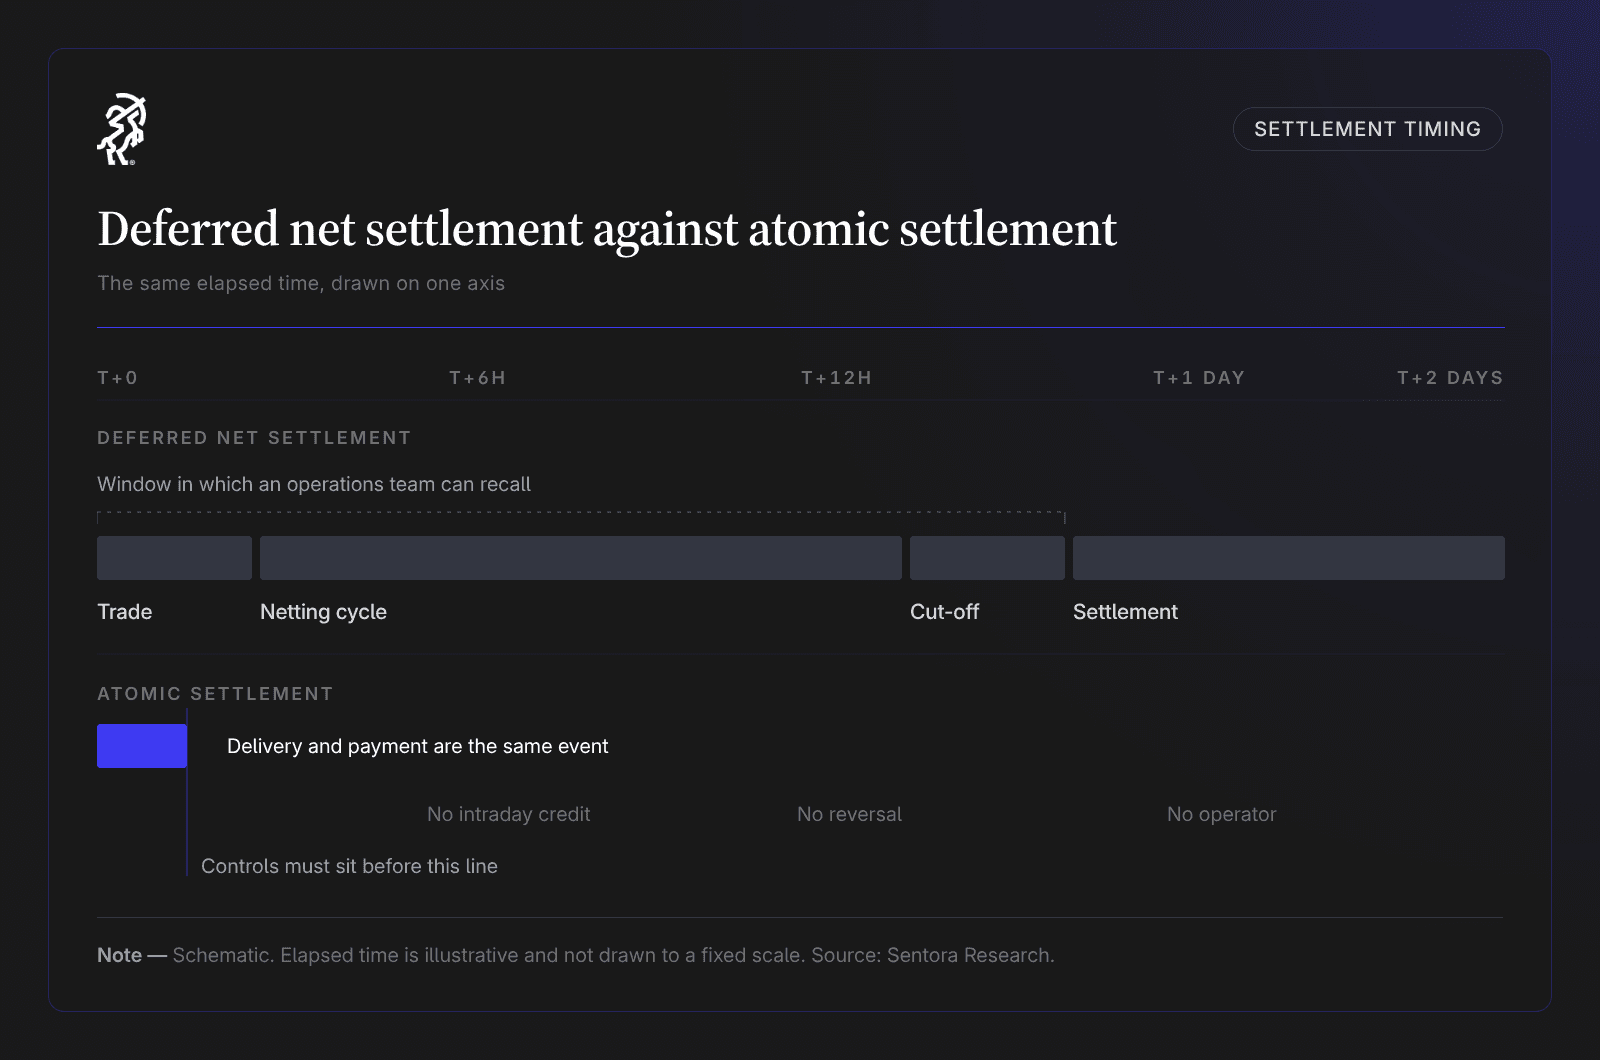1600x1060 pixels.
Task: Select the Settlement phase bar
Action: (1289, 558)
